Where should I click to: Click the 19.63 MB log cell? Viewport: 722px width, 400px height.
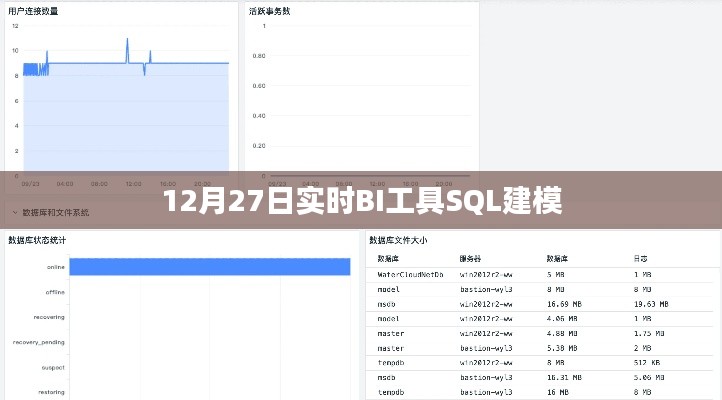point(650,303)
